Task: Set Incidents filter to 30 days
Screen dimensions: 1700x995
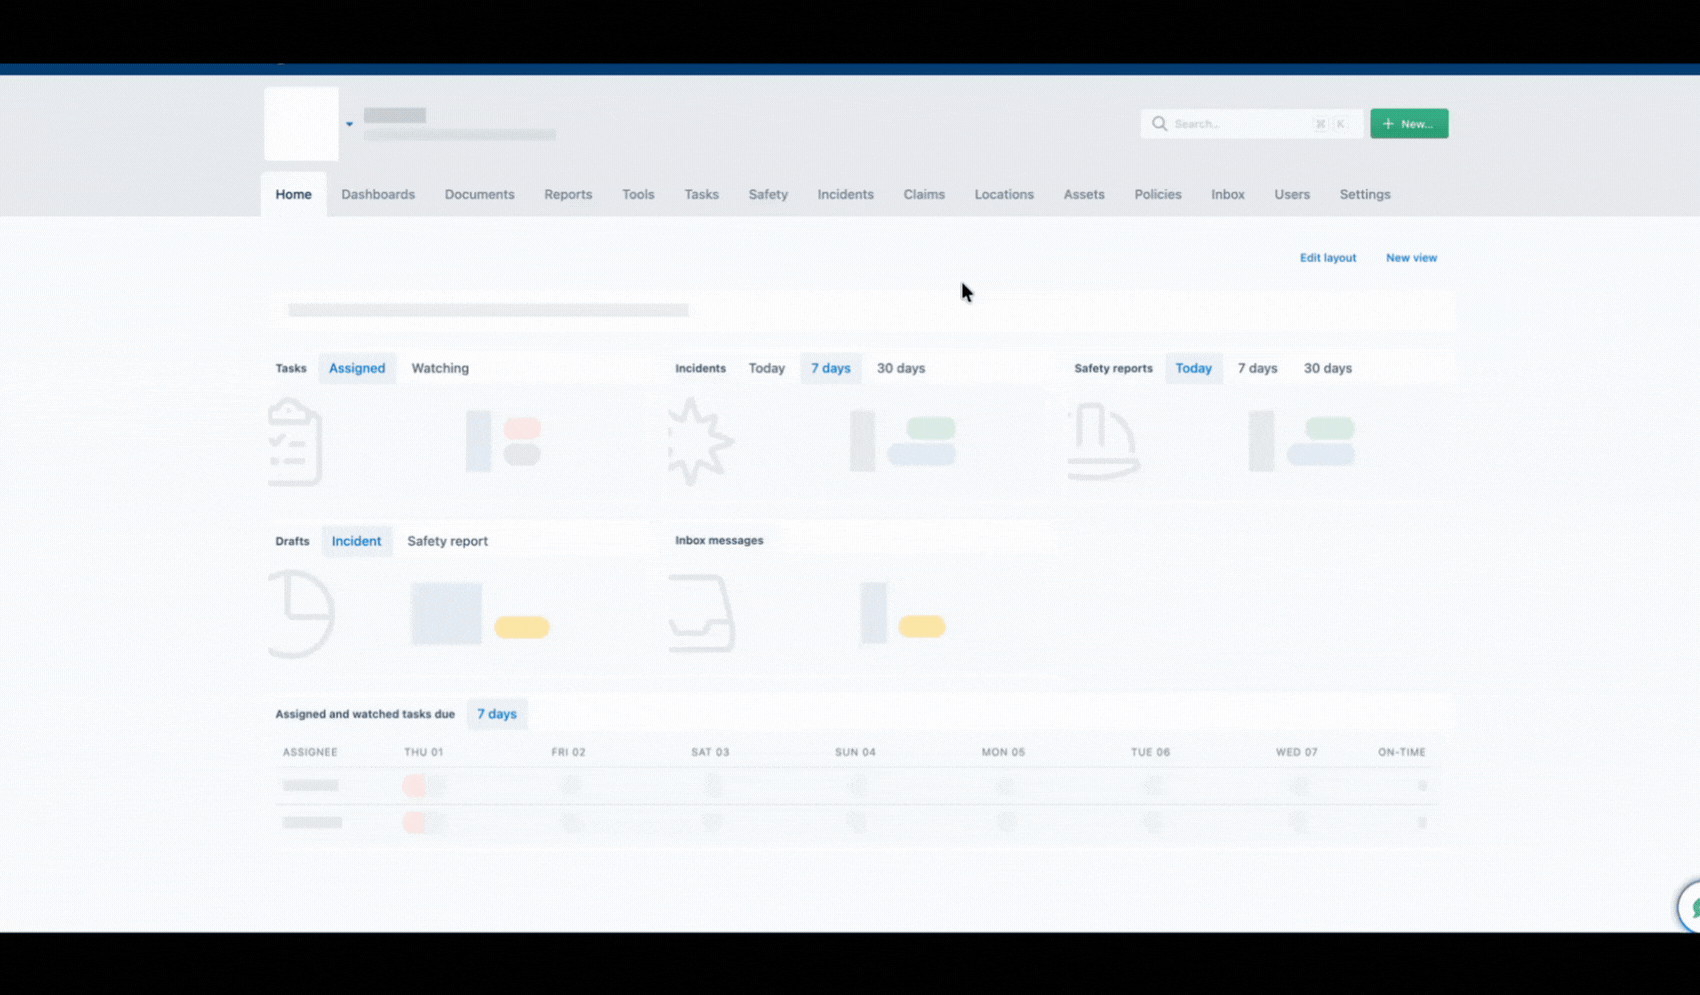Action: tap(901, 368)
